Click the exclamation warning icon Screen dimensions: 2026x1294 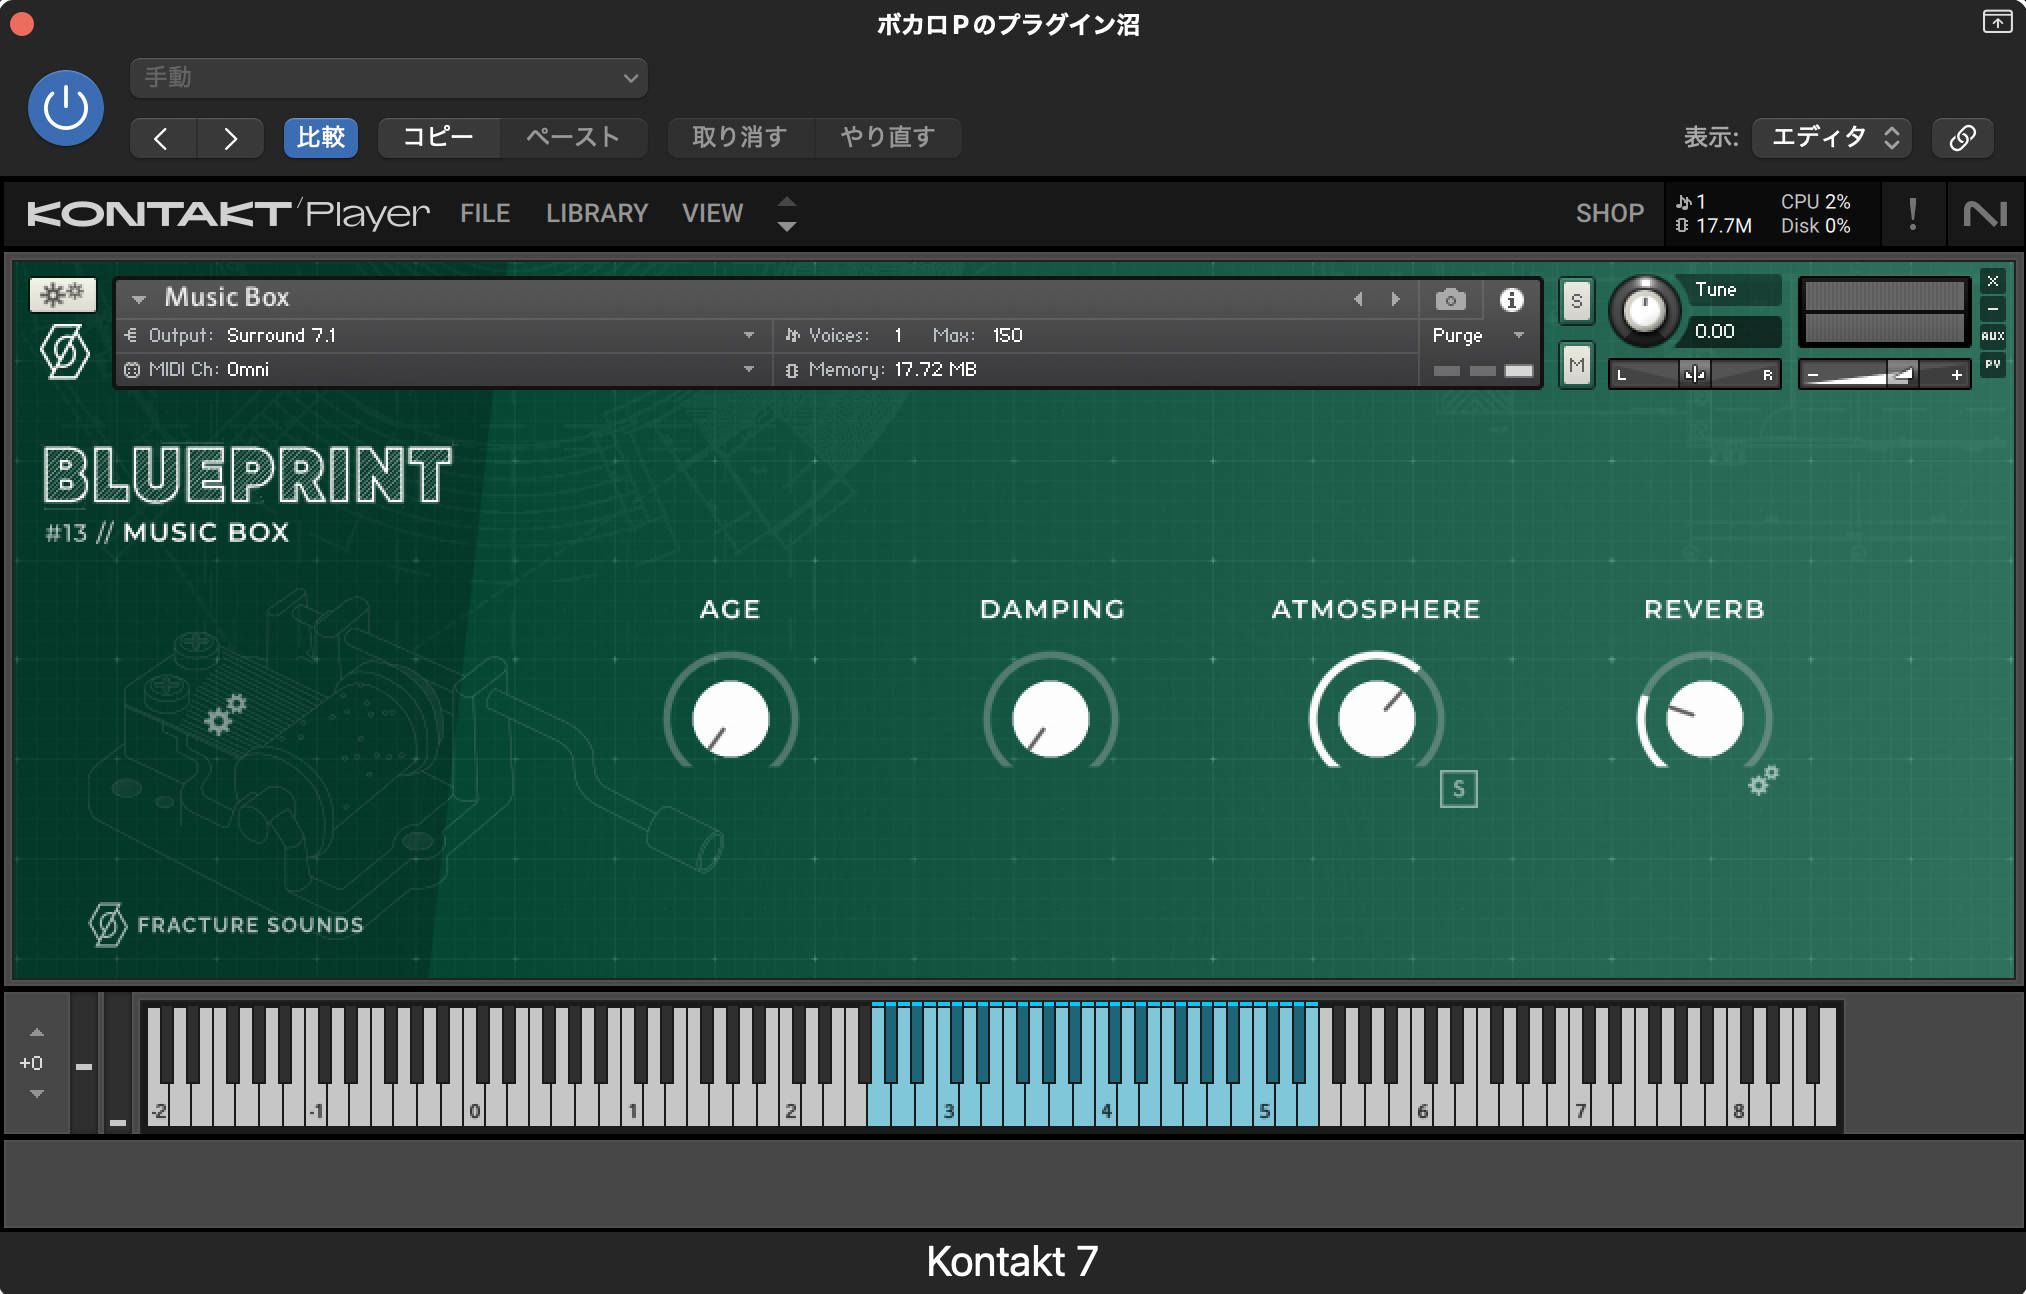(x=1913, y=214)
